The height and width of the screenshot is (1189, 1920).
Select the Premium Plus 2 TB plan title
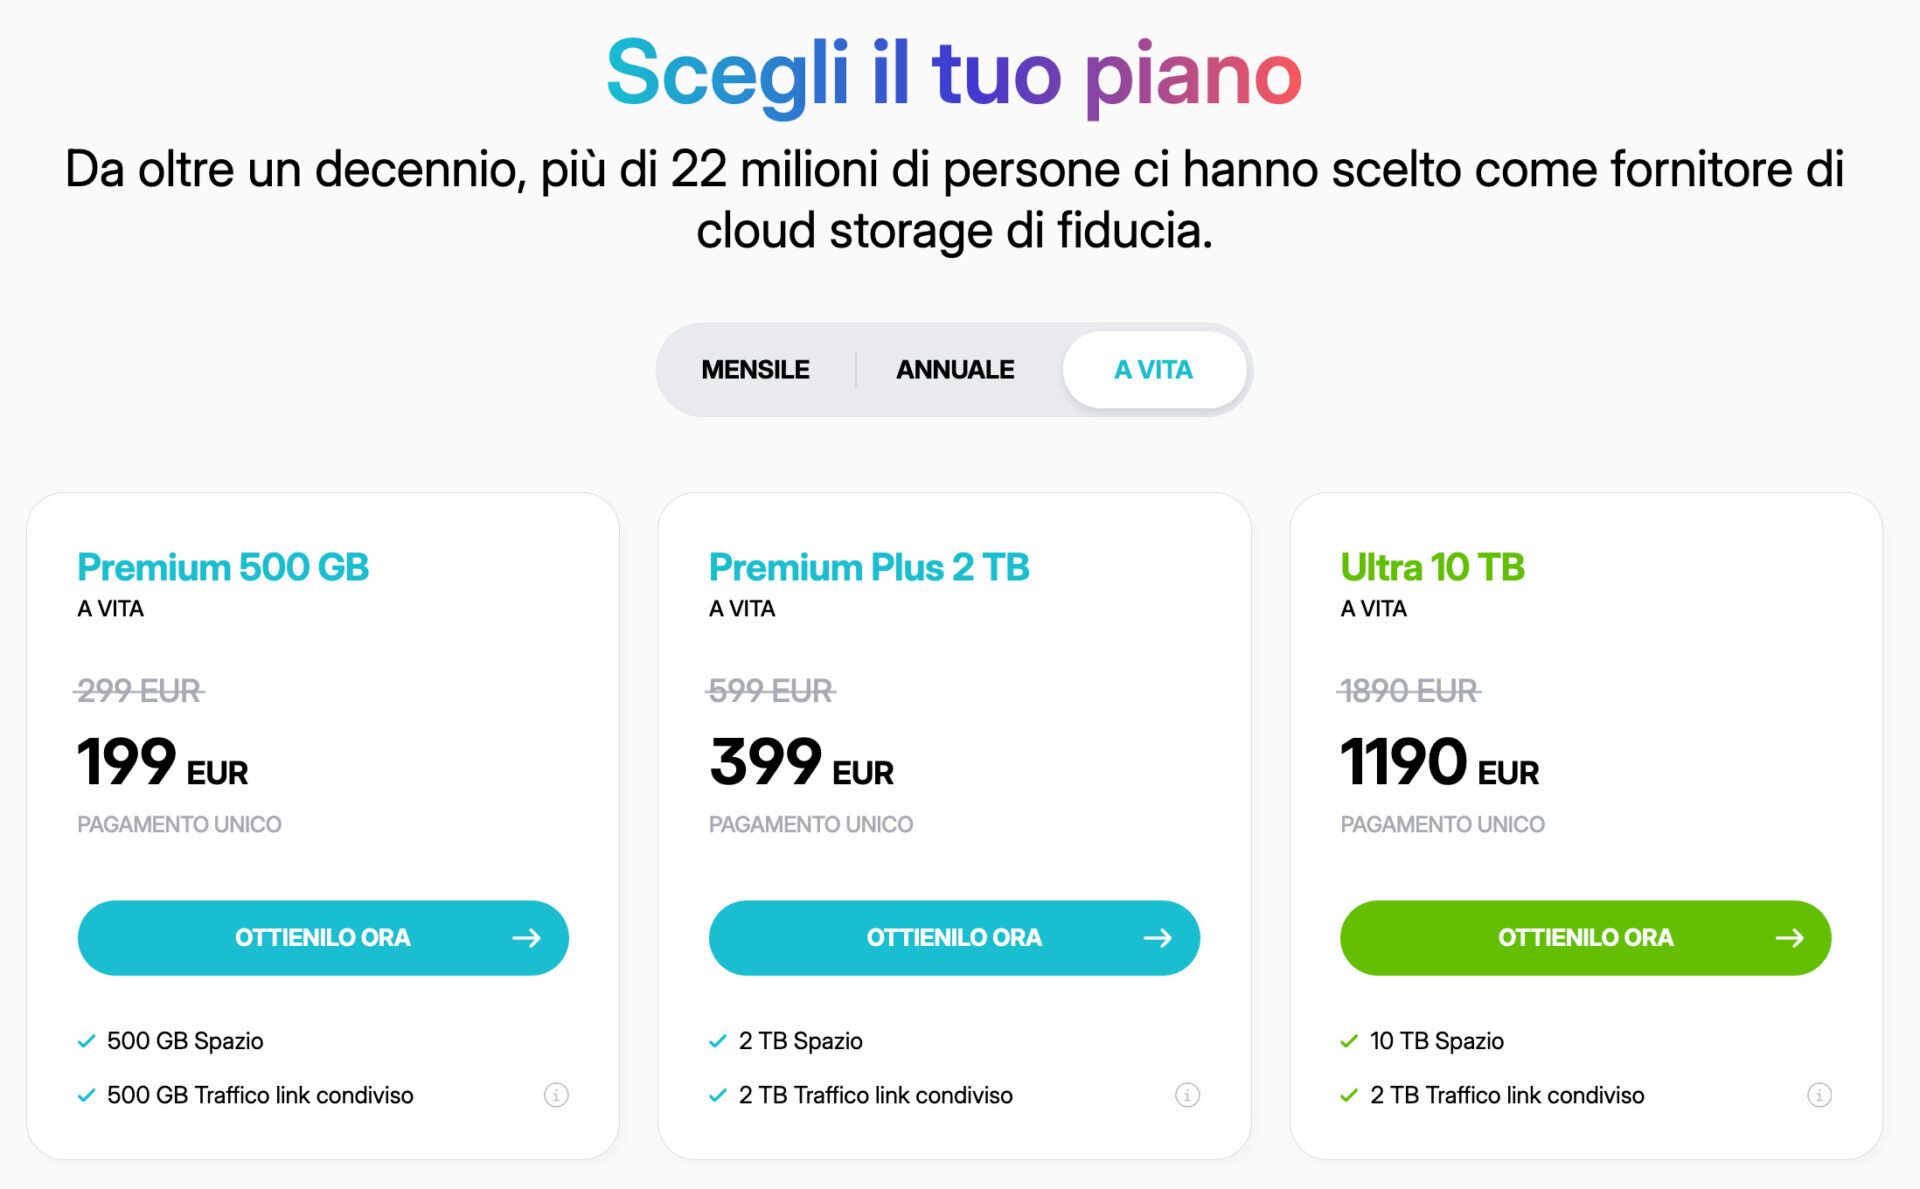(x=869, y=567)
